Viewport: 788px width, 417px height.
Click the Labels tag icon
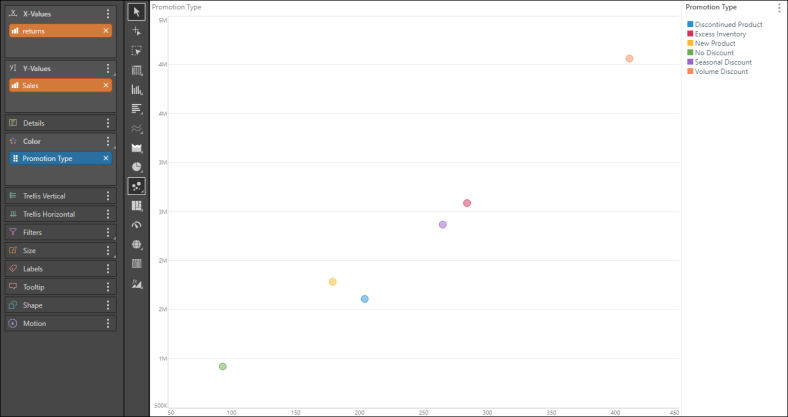pyautogui.click(x=14, y=269)
